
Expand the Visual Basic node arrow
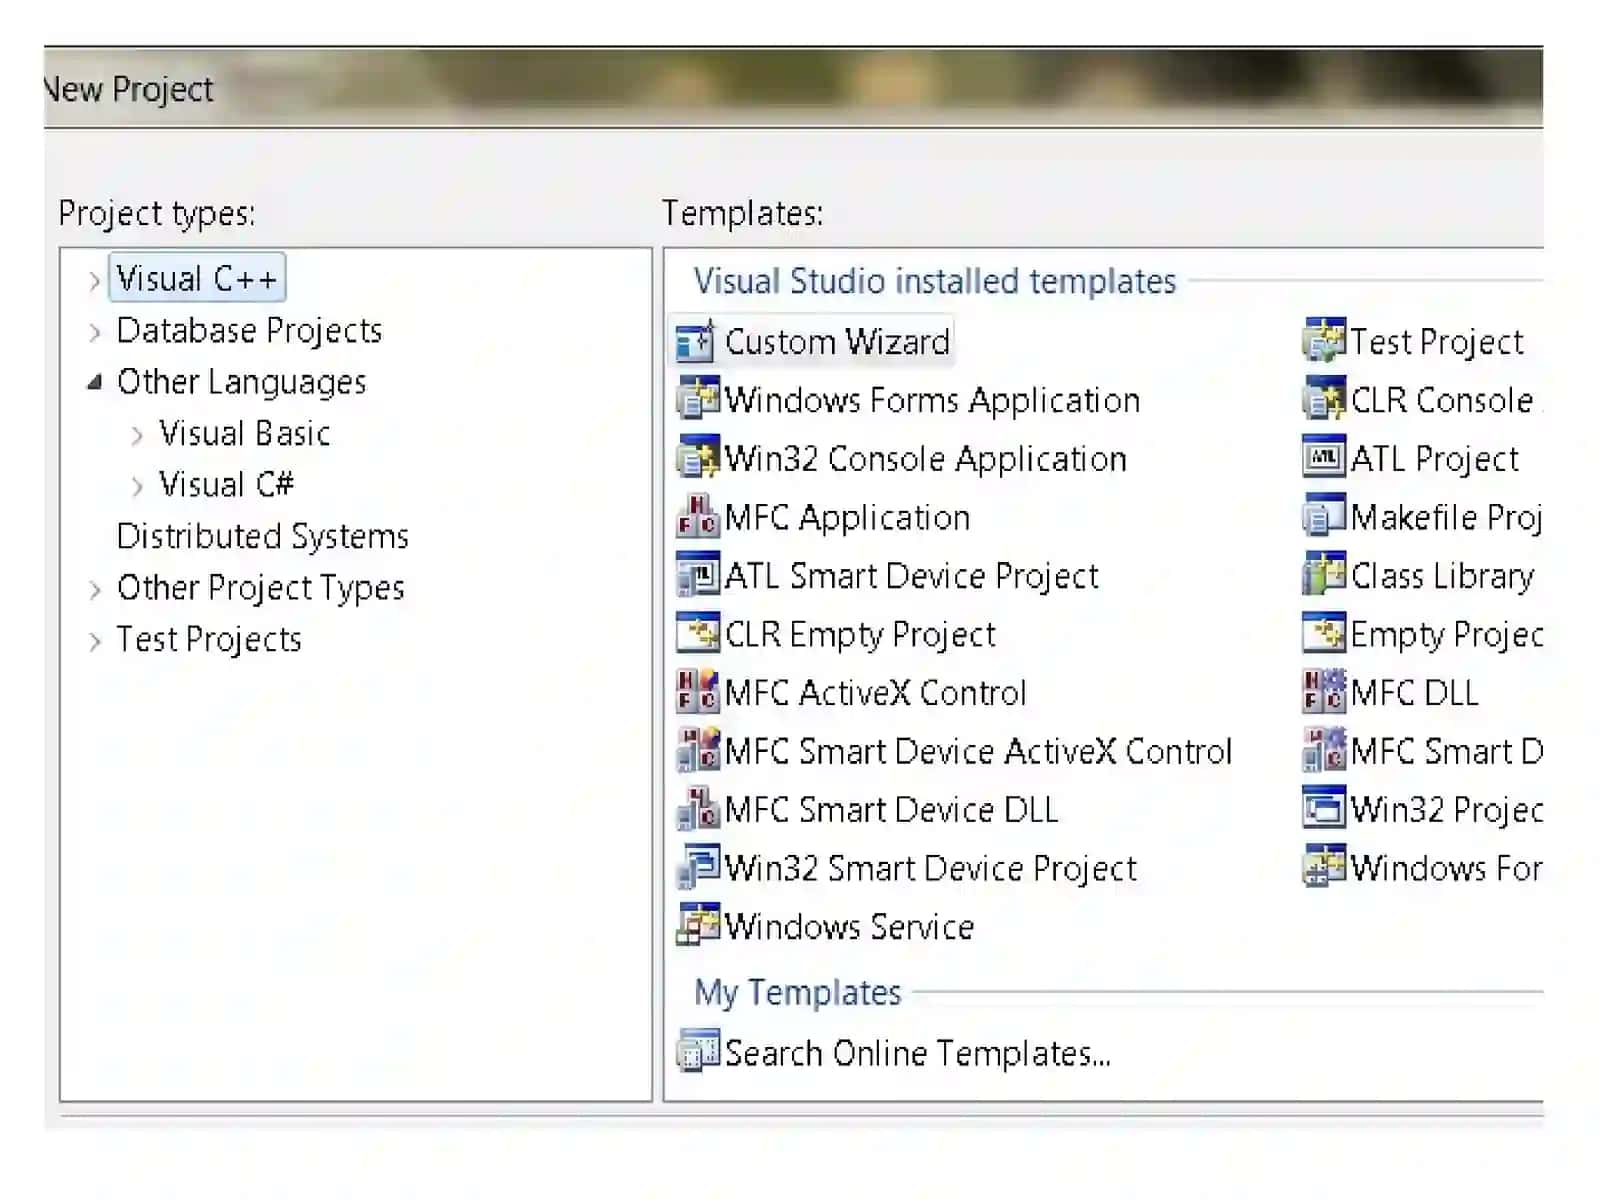137,435
